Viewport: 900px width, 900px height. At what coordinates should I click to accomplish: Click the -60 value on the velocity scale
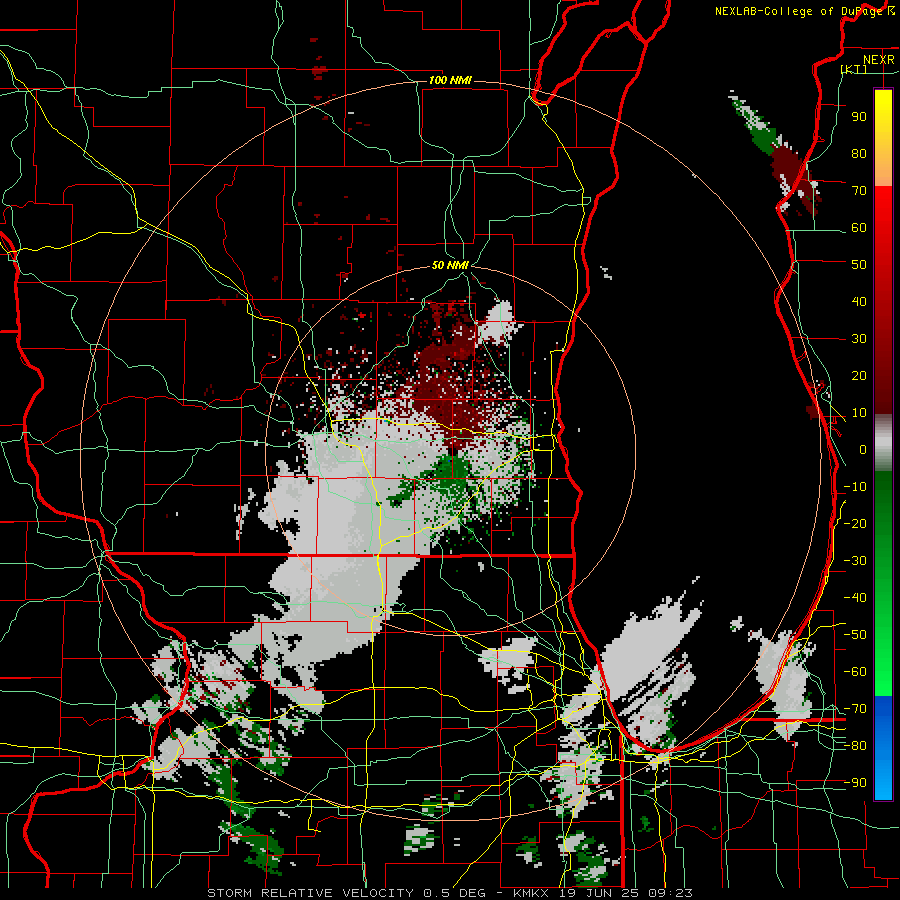click(855, 672)
